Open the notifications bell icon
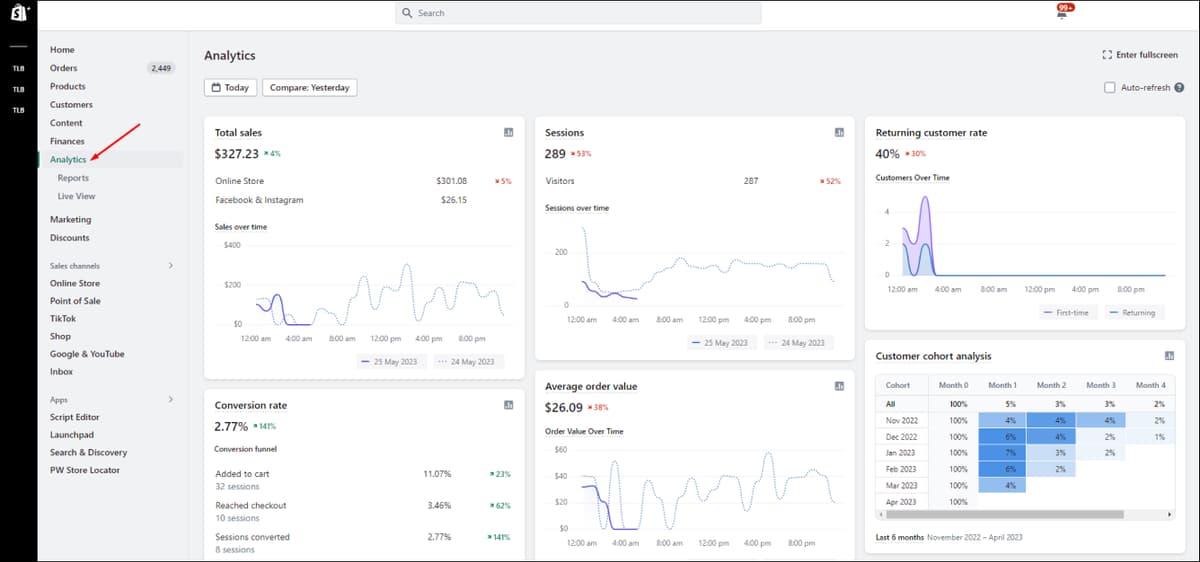Viewport: 1200px width, 562px height. pyautogui.click(x=1063, y=12)
